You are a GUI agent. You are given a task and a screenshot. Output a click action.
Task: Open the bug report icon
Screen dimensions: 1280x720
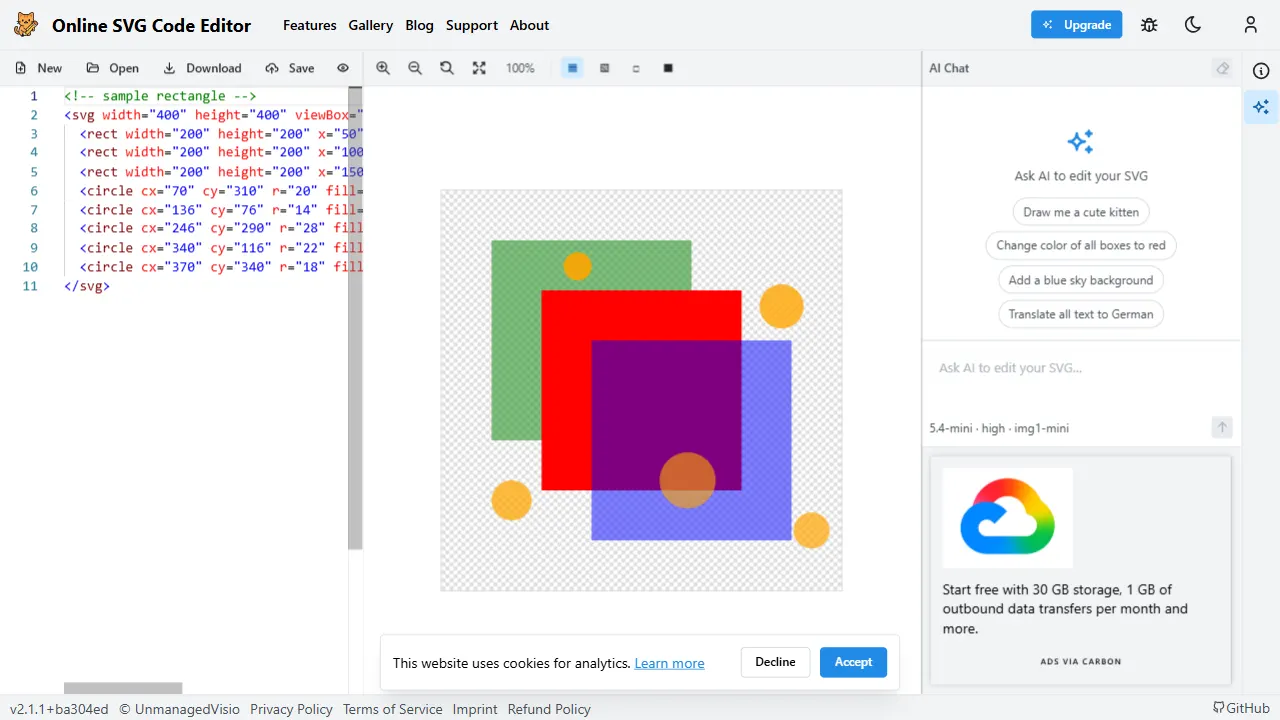pos(1149,25)
